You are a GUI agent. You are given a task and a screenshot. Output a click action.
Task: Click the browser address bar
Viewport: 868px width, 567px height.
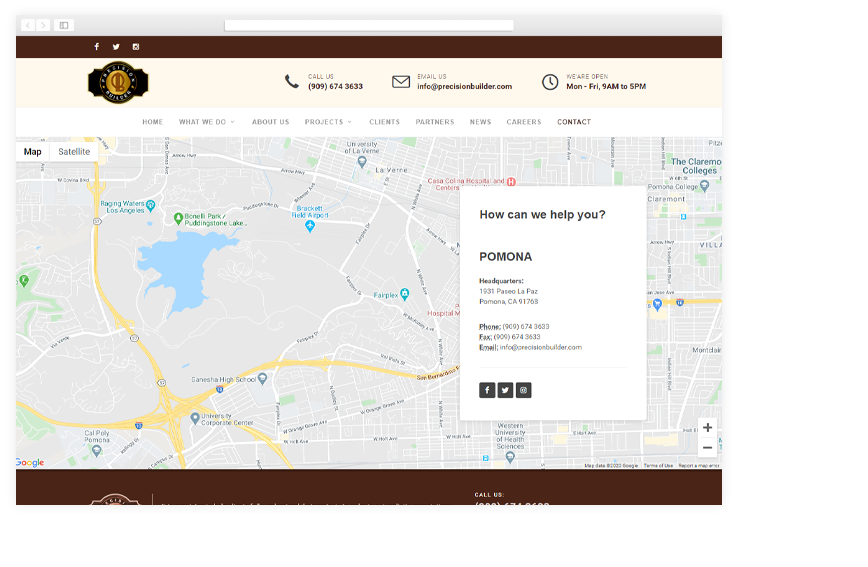tap(369, 25)
